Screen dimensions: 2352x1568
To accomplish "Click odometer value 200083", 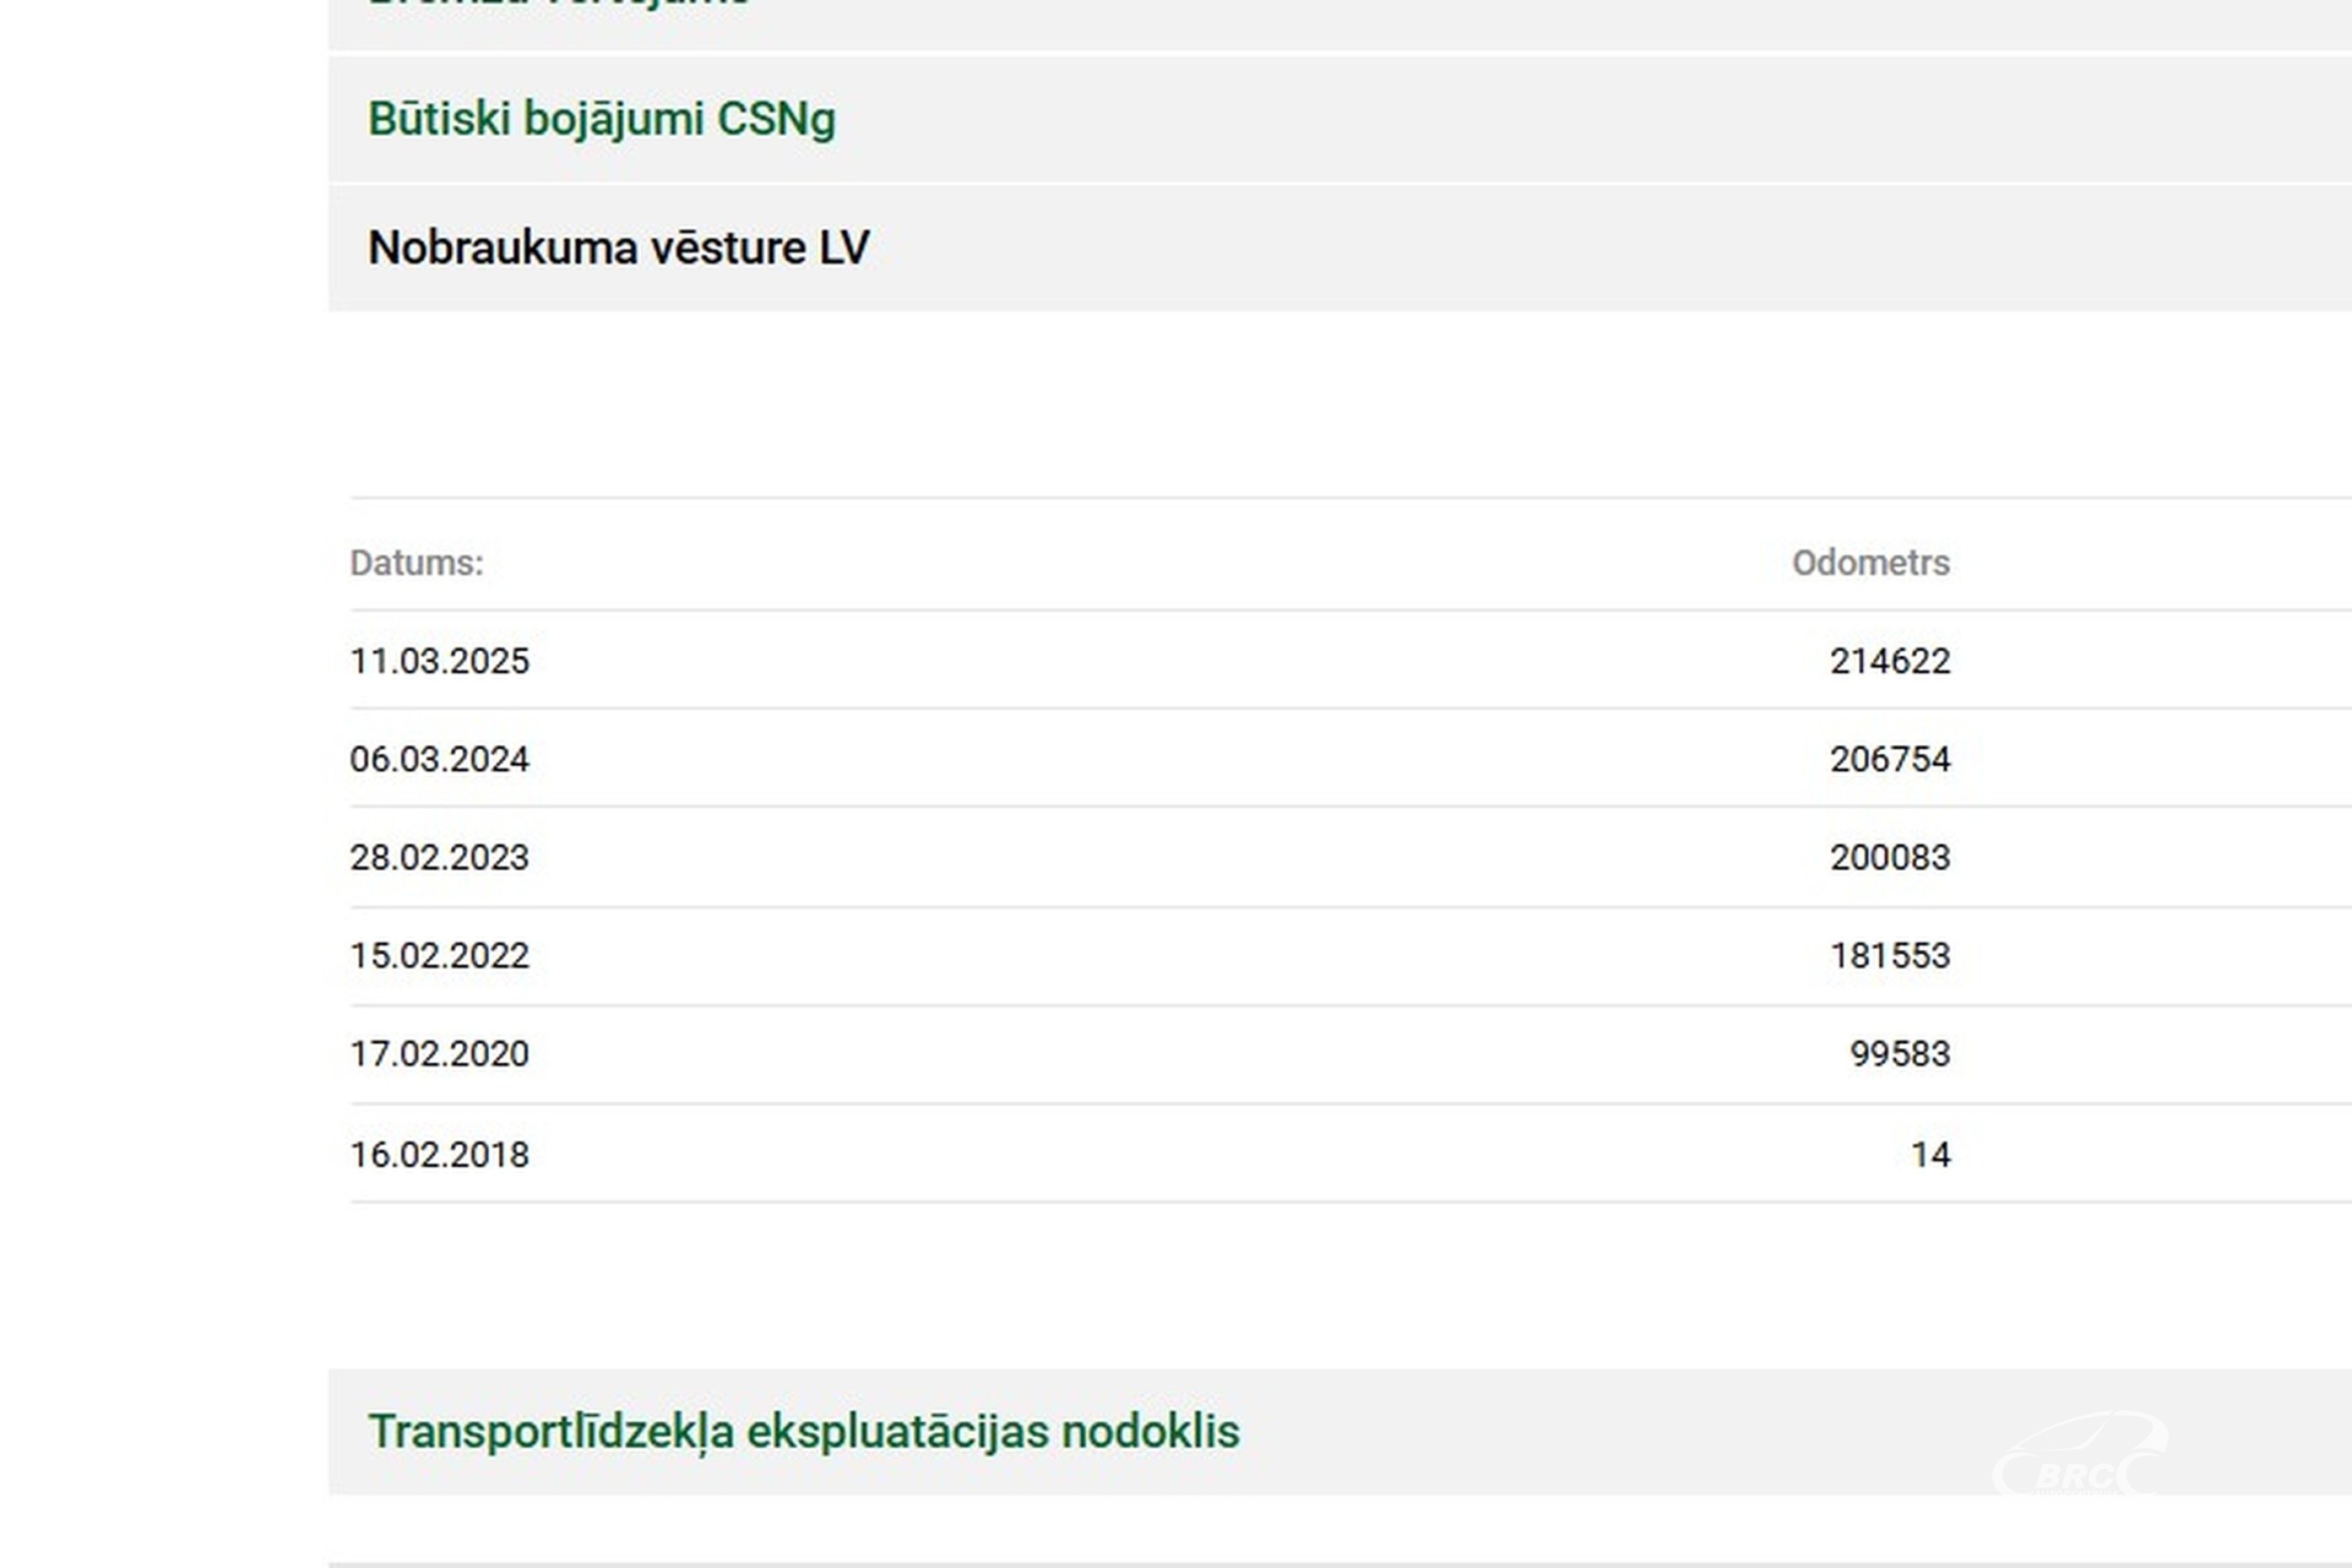I will (1889, 857).
